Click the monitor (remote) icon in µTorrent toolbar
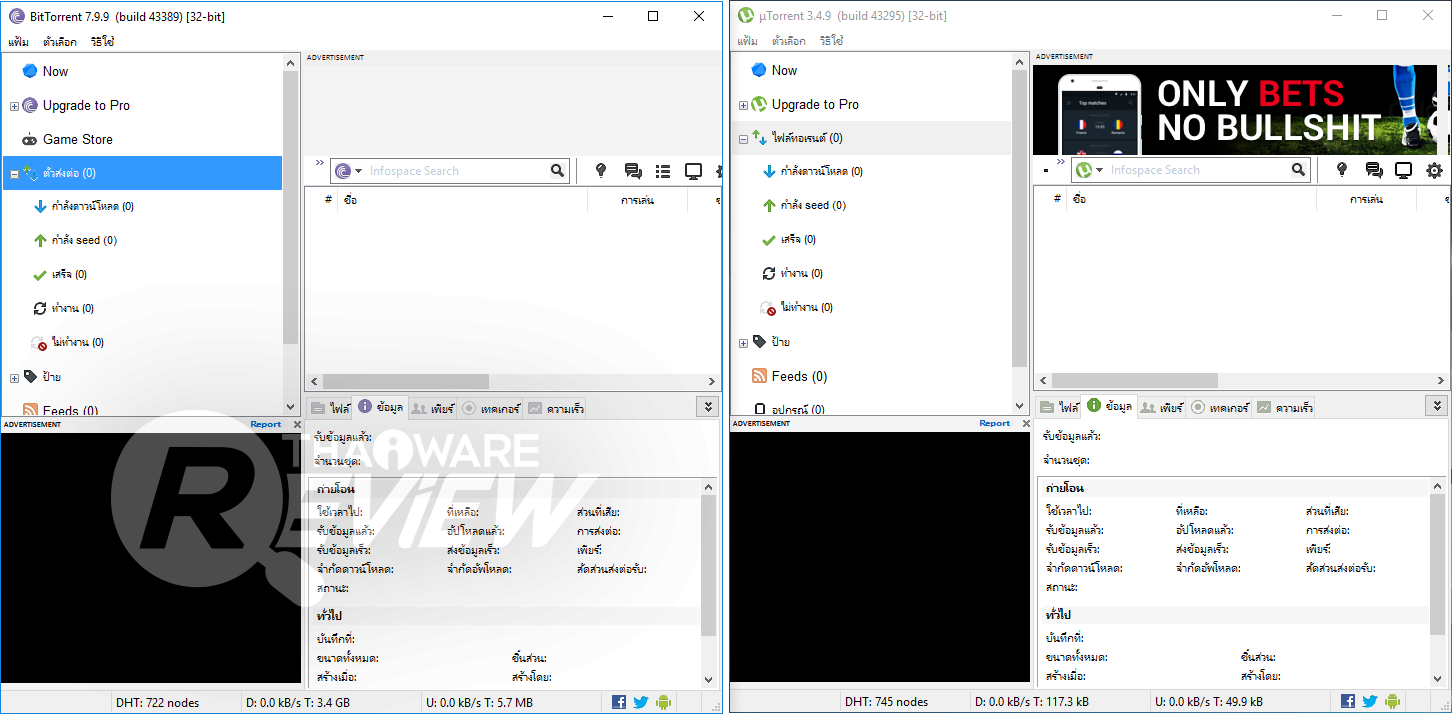 click(x=1403, y=170)
